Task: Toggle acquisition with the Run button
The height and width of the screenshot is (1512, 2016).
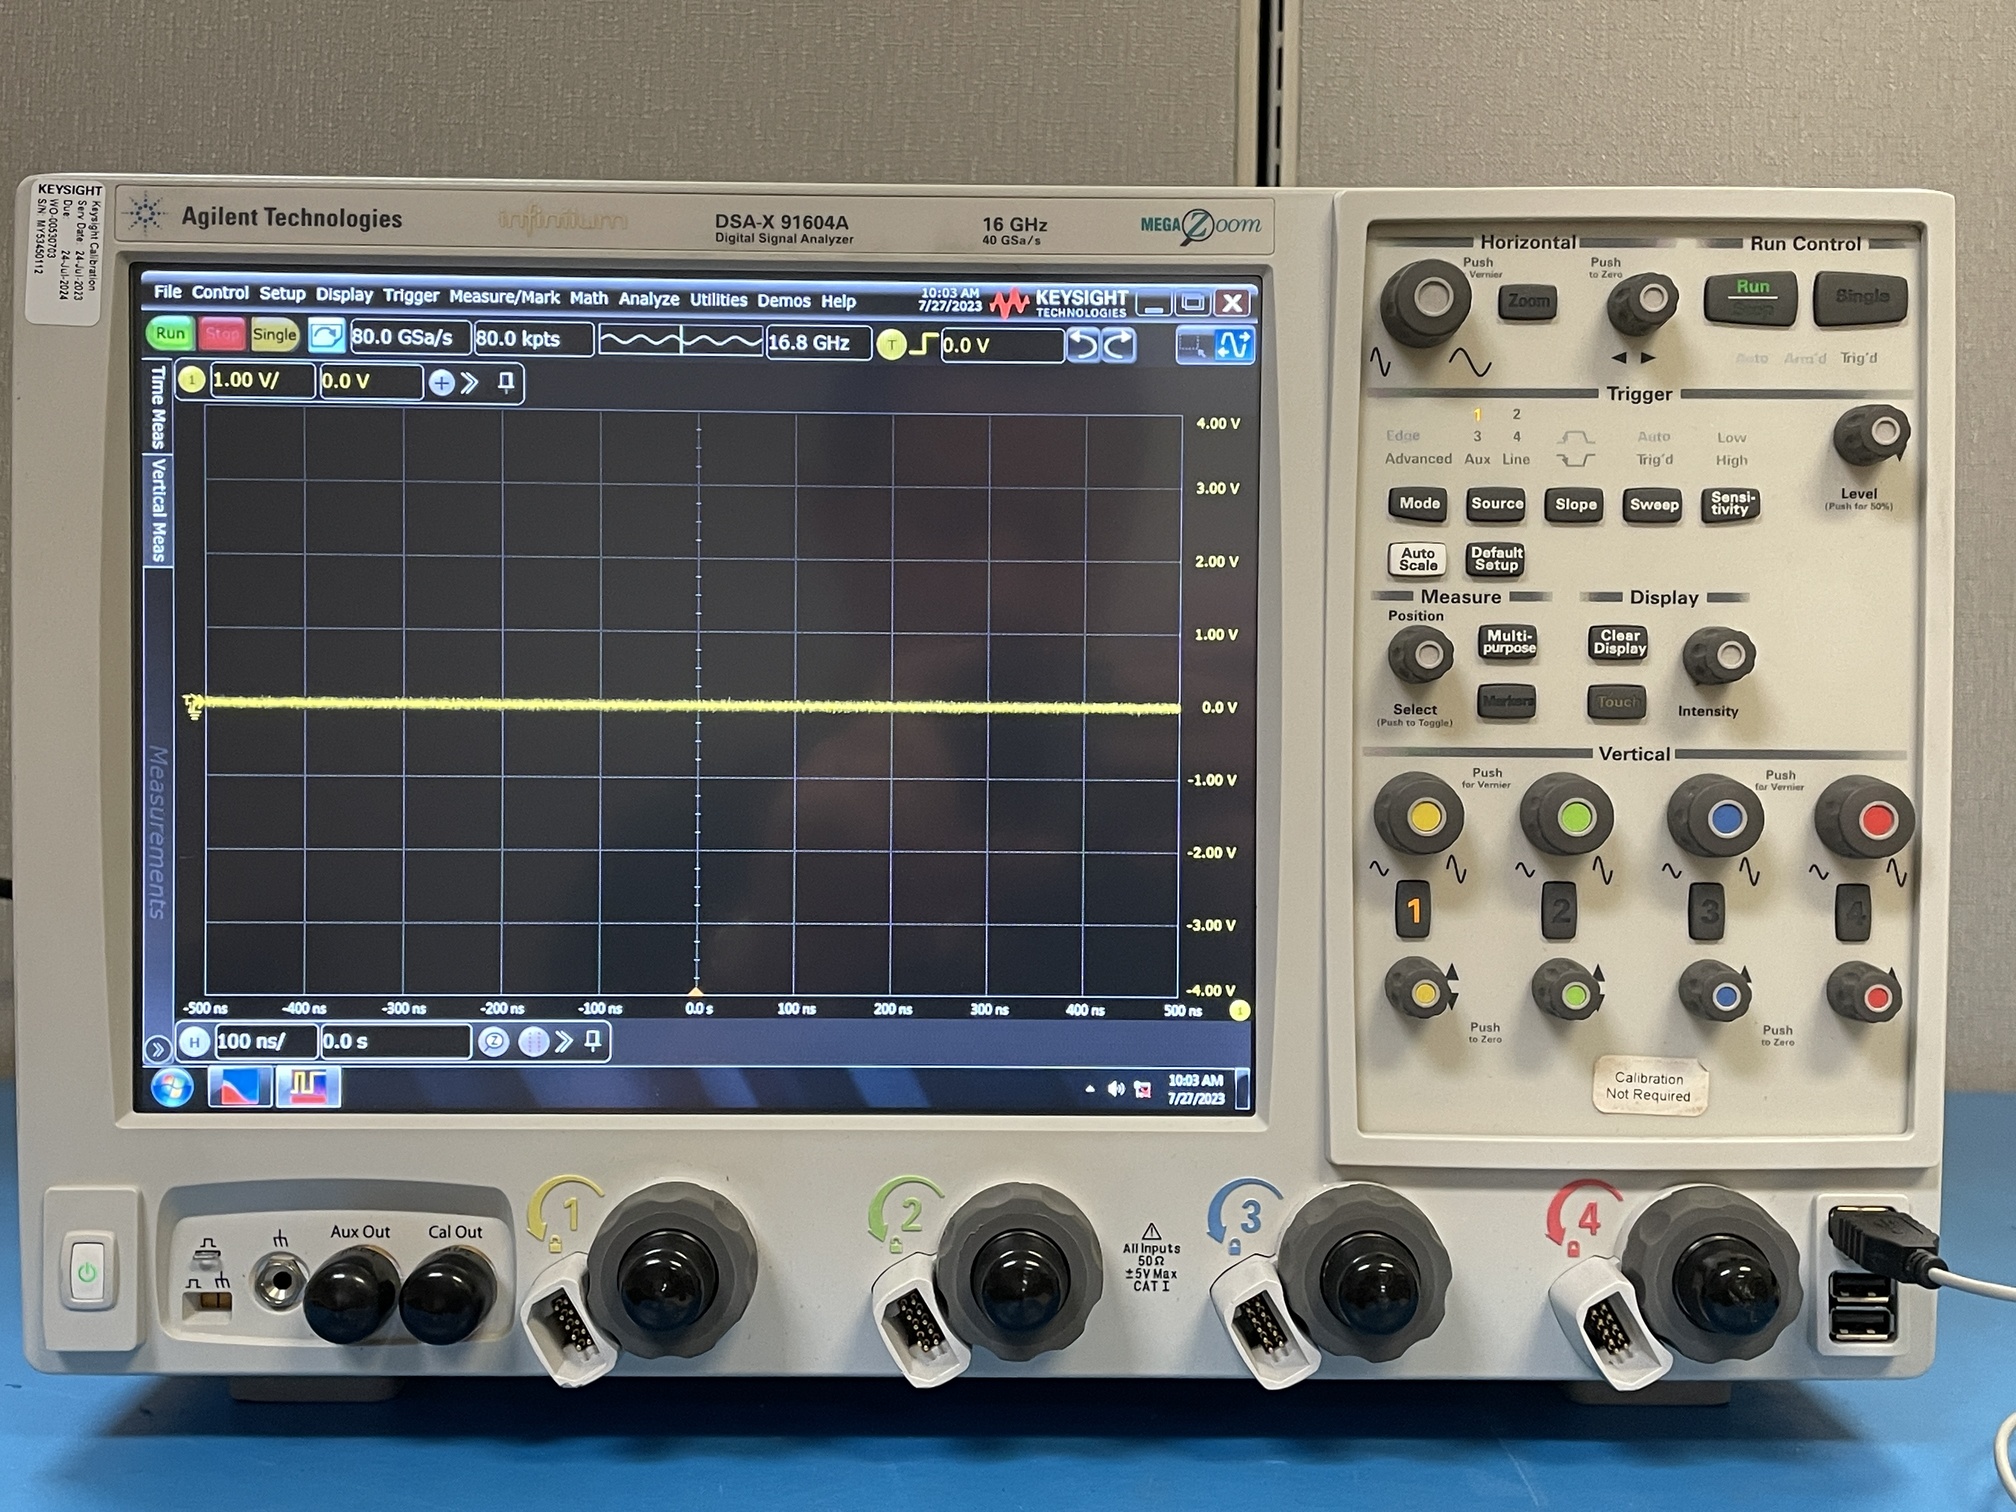Action: tap(168, 335)
